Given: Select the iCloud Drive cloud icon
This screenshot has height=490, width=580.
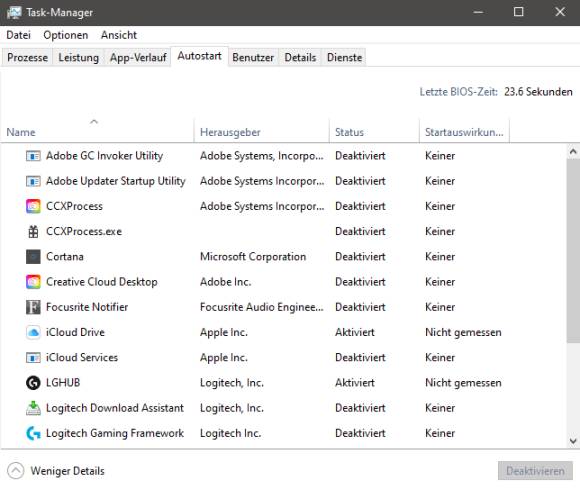Looking at the screenshot, I should [x=33, y=332].
